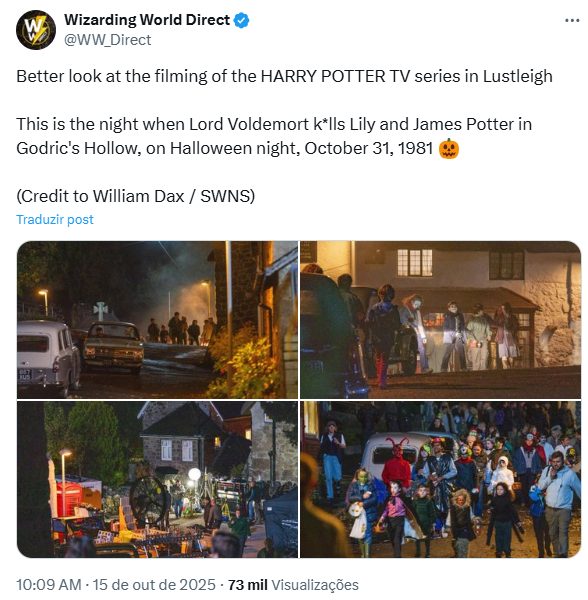Click the blue verified badge

241,20
